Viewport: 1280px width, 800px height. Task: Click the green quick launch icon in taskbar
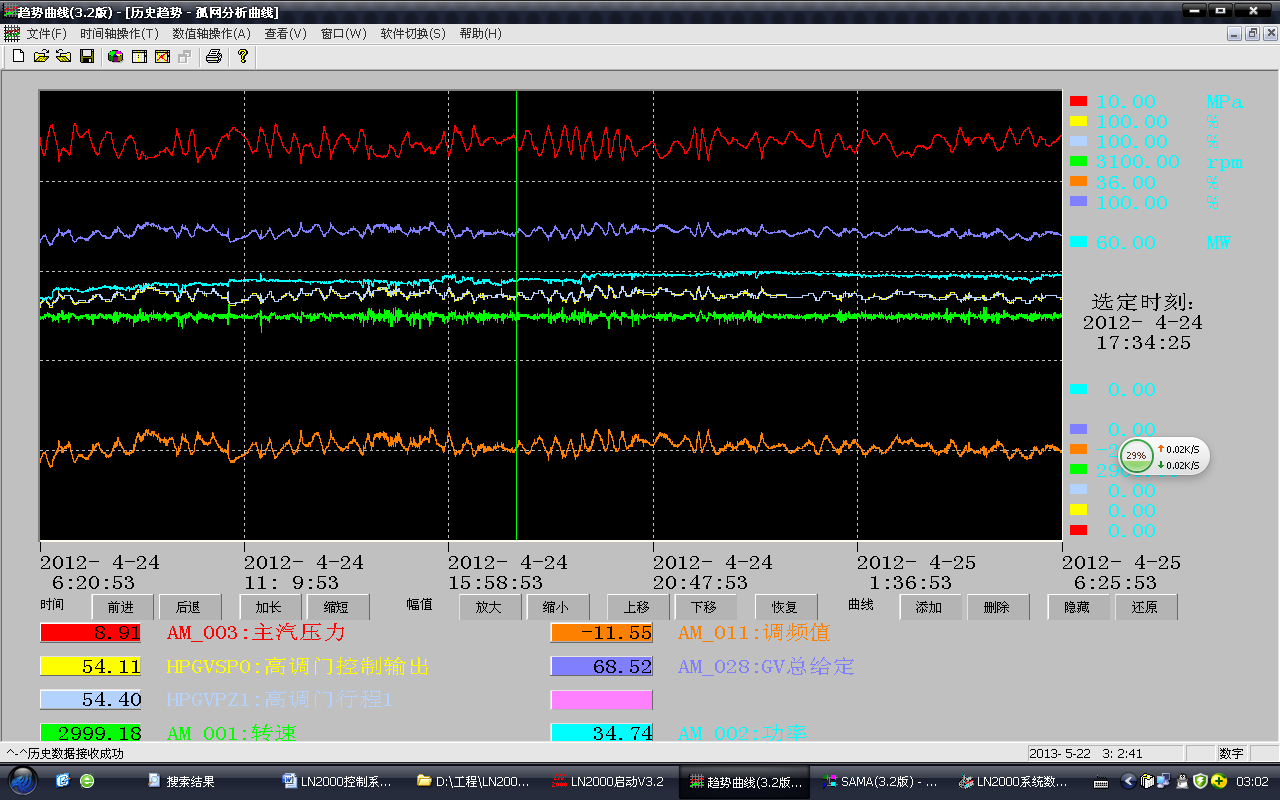click(87, 781)
